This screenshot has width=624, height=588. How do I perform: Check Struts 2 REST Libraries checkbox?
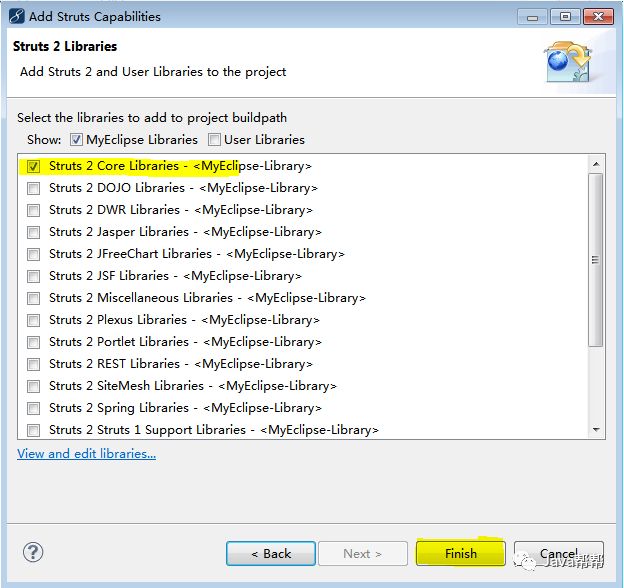[33, 364]
